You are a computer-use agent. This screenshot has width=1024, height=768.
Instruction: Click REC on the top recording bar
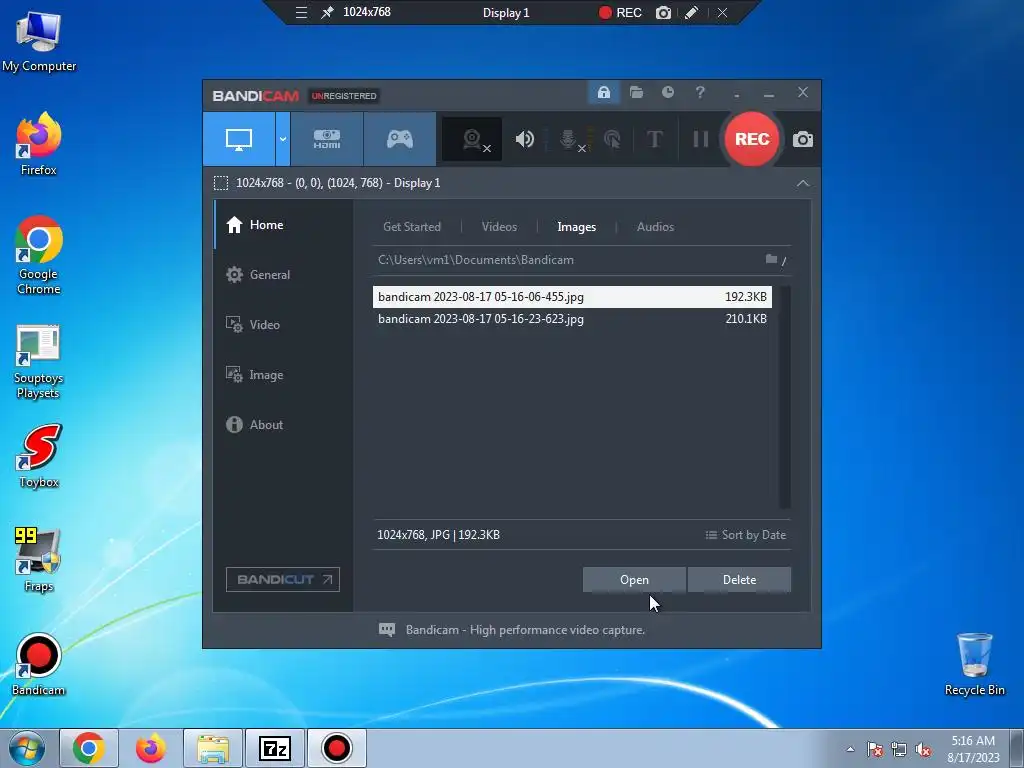tap(620, 12)
